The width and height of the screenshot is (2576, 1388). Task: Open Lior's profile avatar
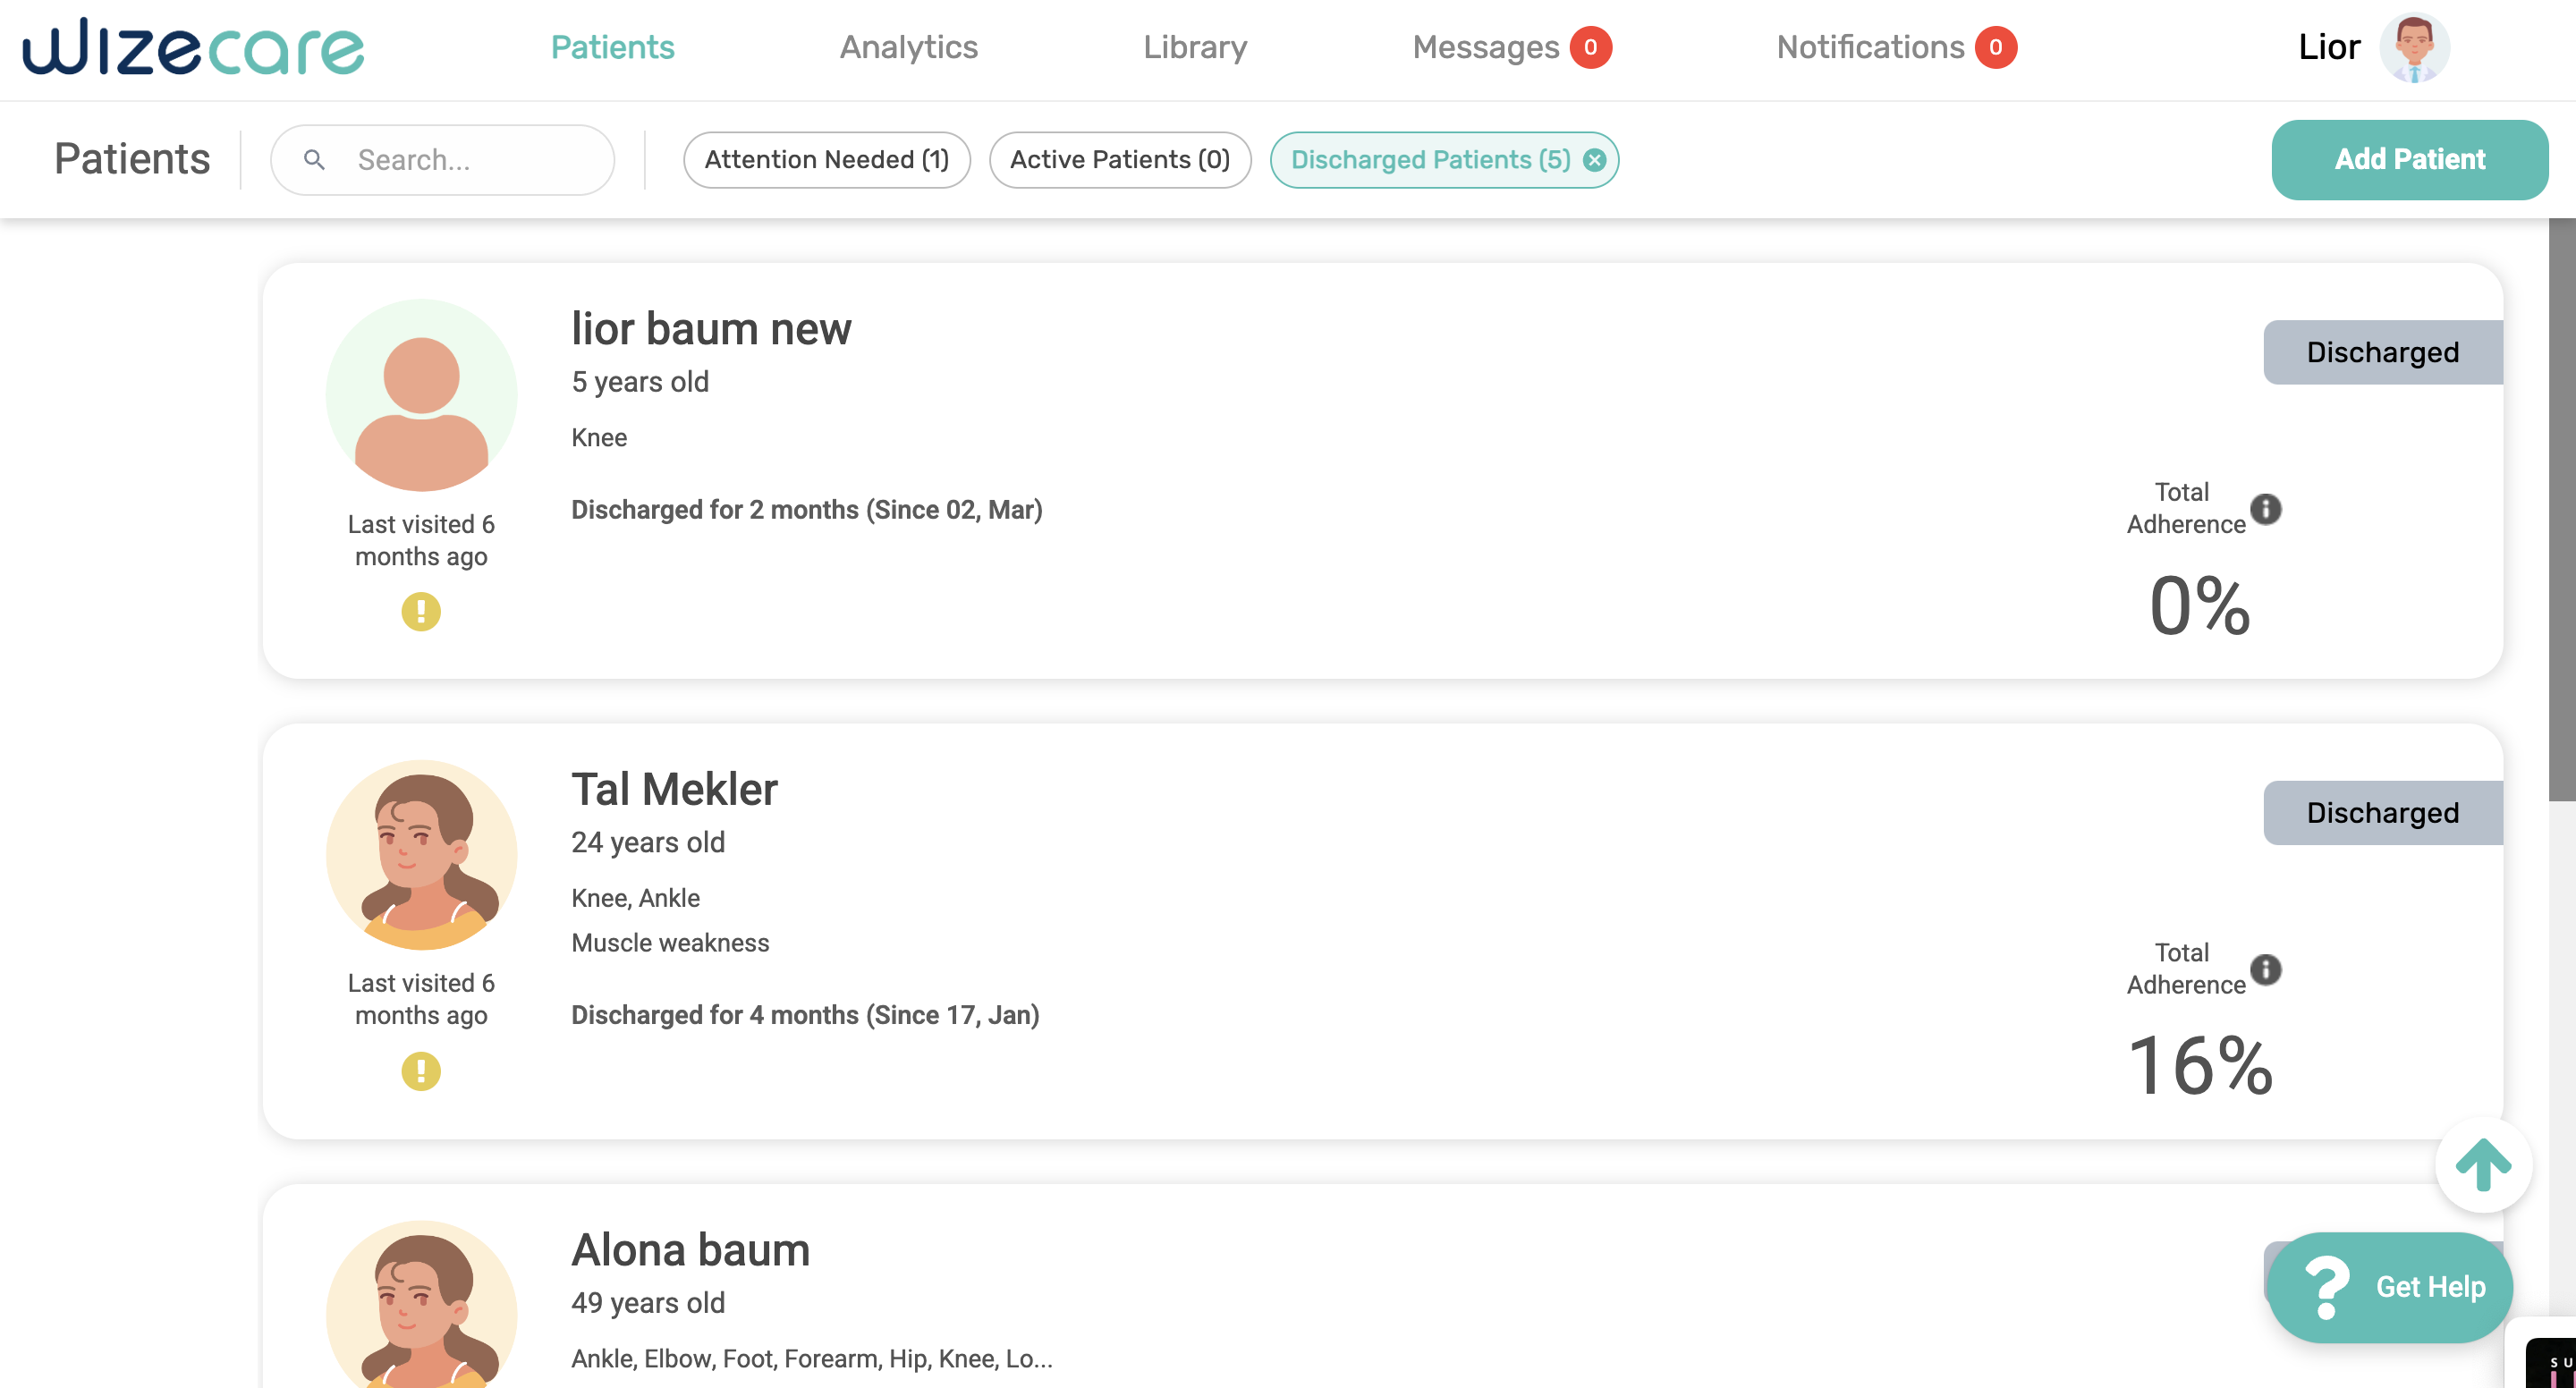[2414, 48]
